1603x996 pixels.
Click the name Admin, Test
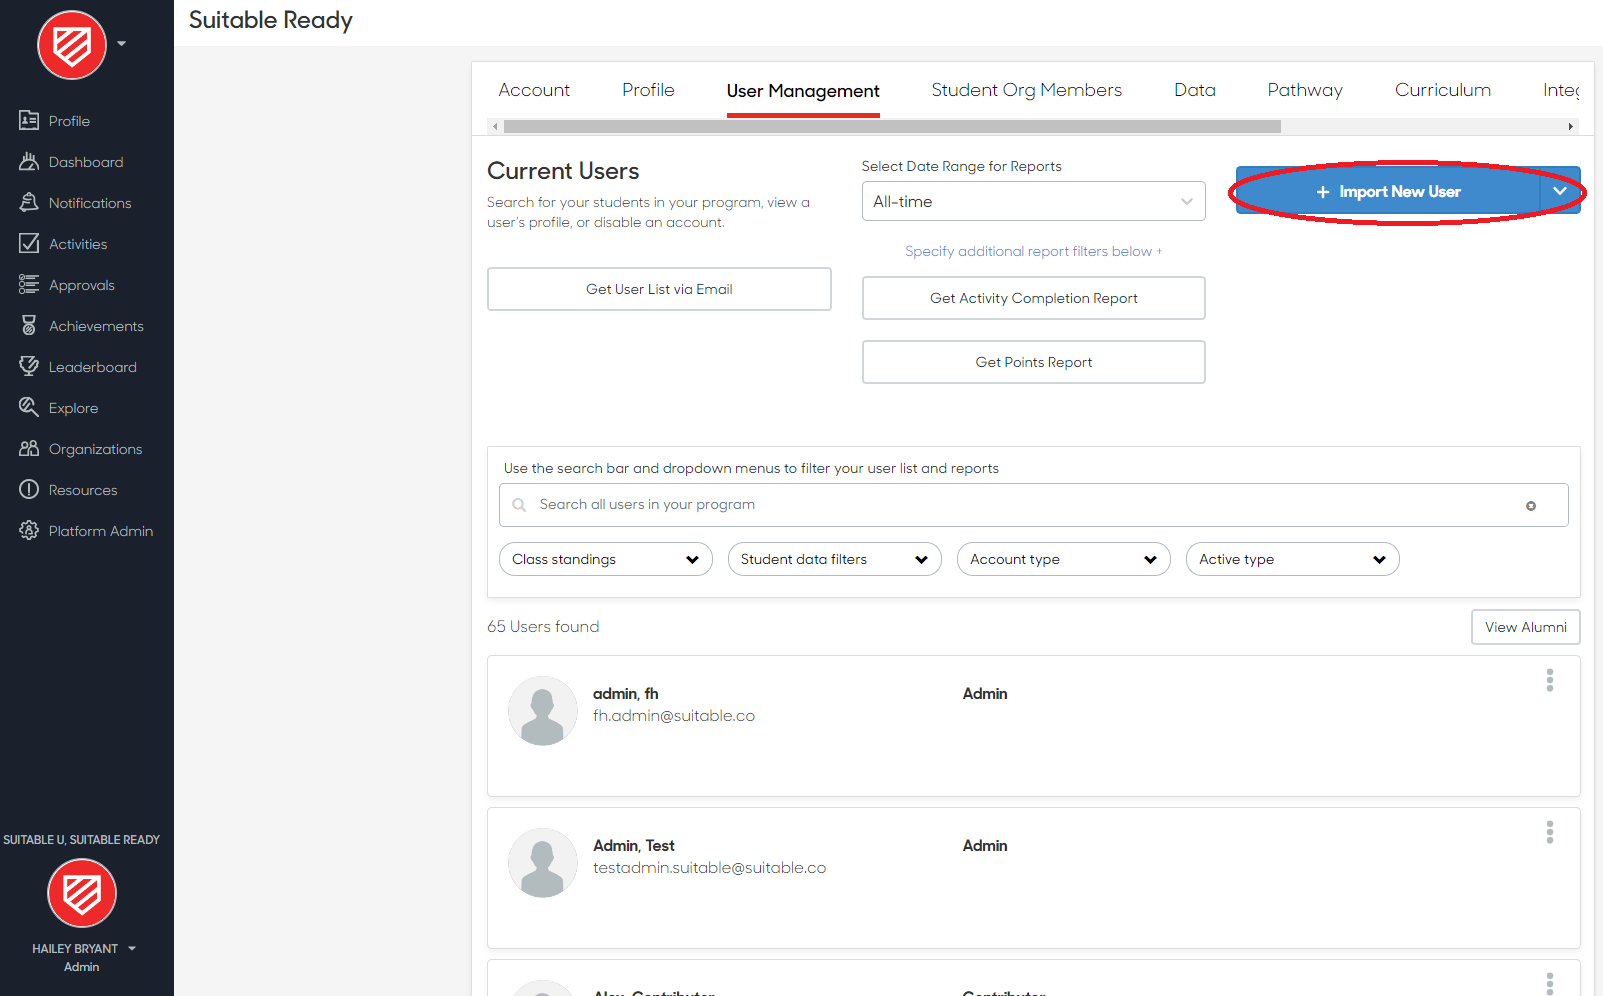point(634,845)
